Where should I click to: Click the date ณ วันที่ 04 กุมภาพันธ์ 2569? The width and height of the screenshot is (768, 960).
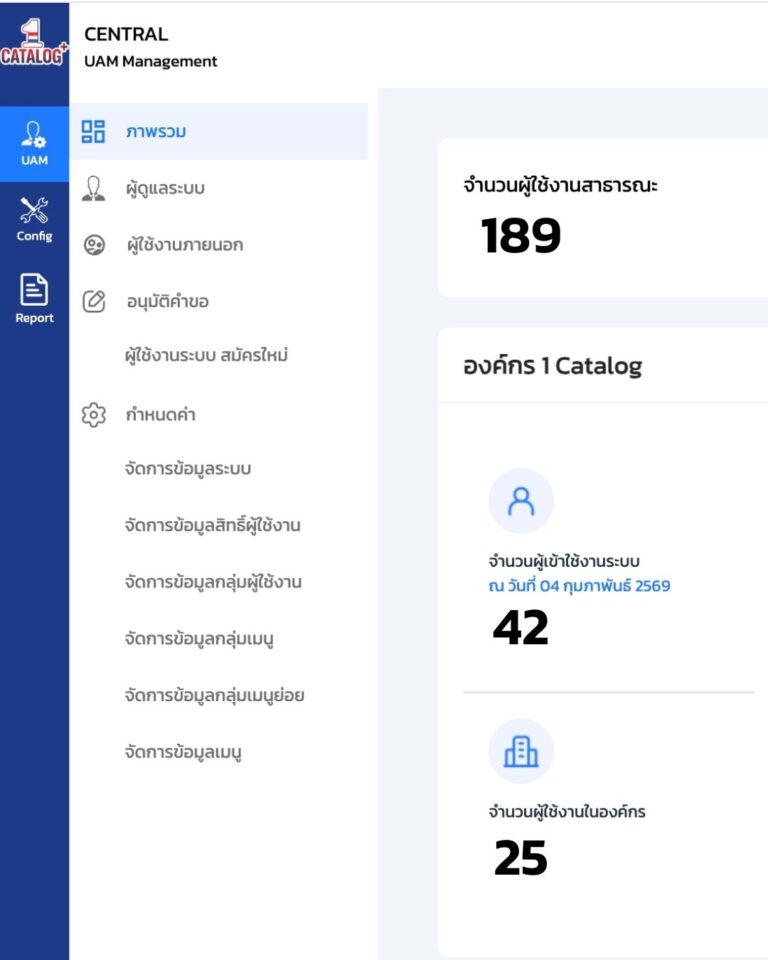tap(579, 586)
